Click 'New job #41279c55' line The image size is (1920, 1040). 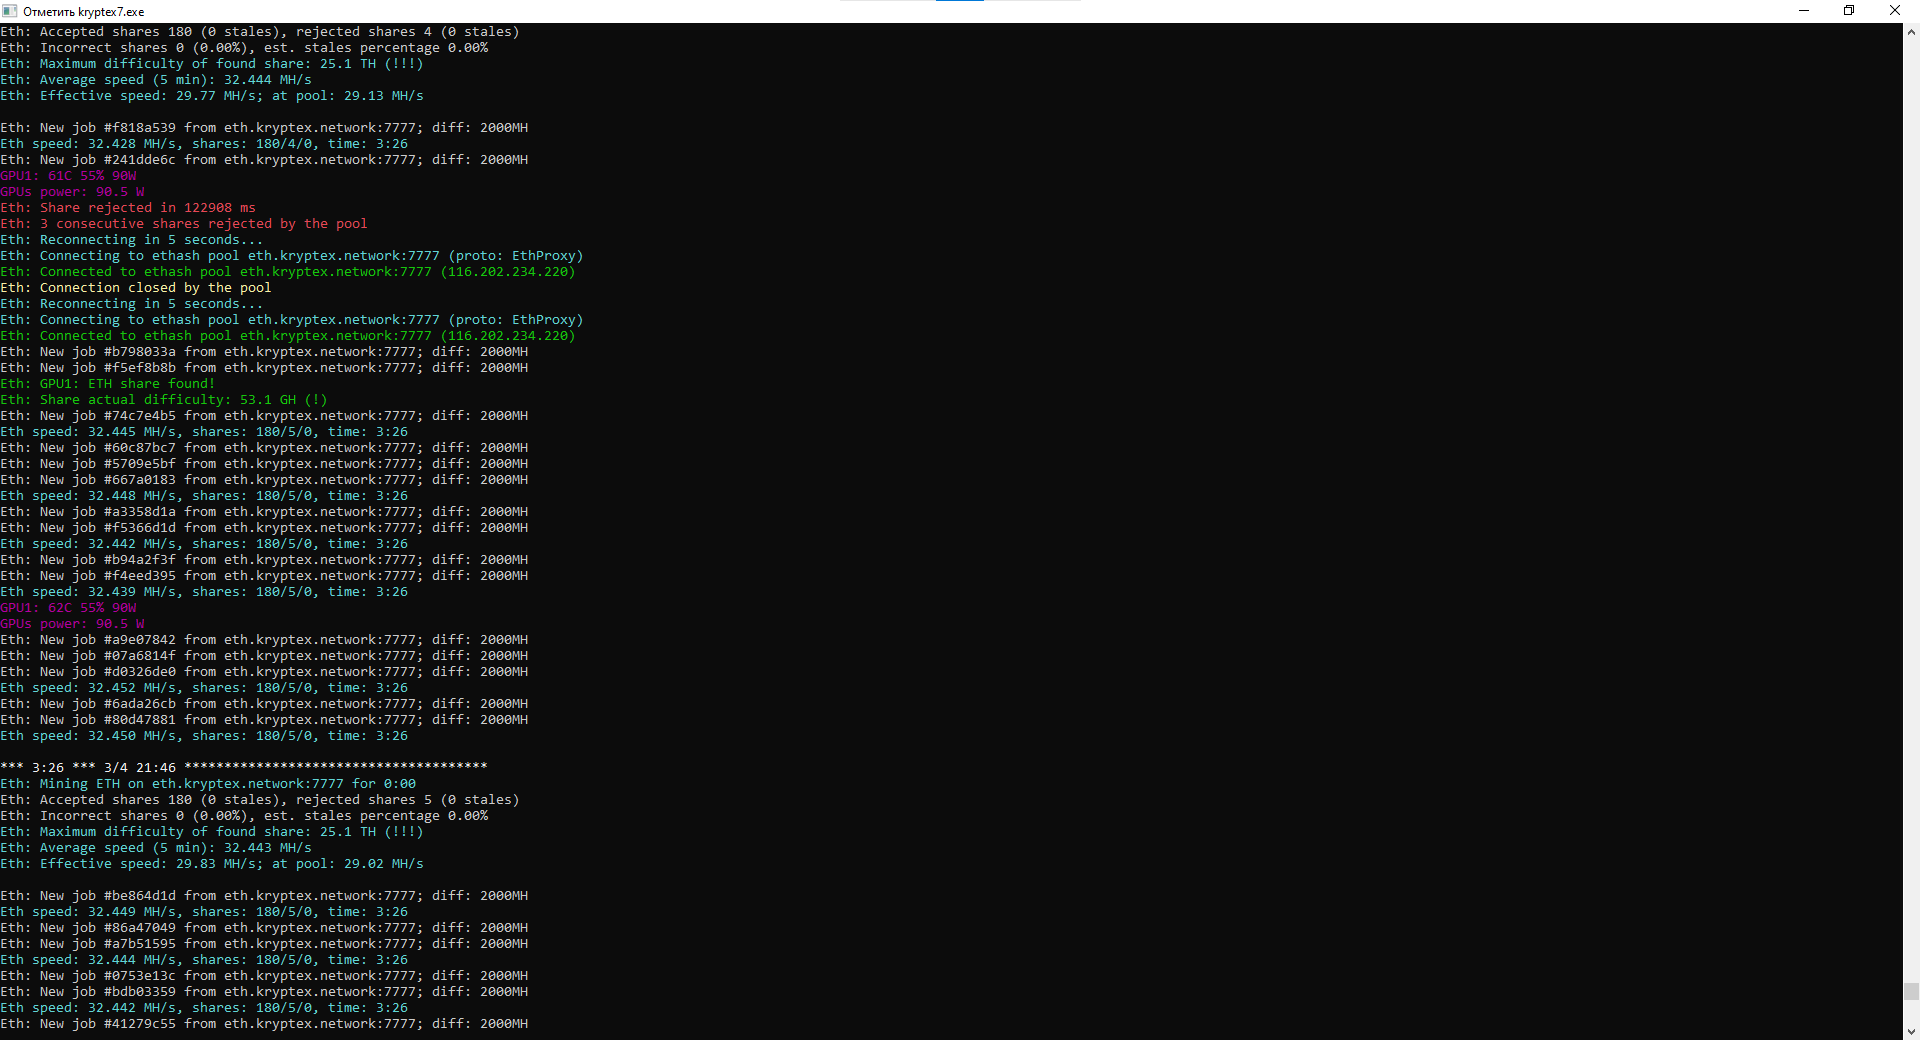[264, 1024]
